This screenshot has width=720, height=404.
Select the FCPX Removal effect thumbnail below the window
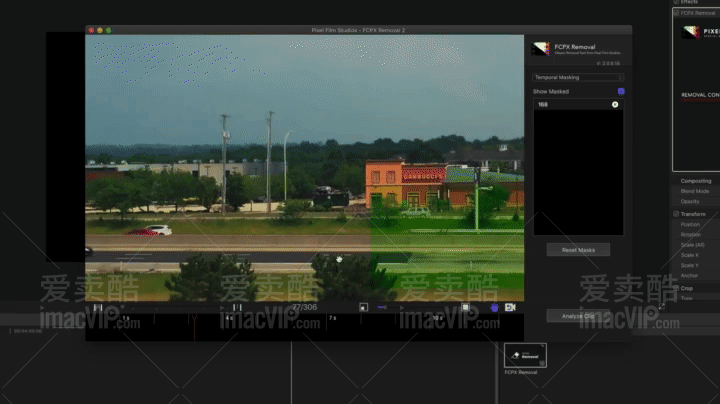coord(525,355)
